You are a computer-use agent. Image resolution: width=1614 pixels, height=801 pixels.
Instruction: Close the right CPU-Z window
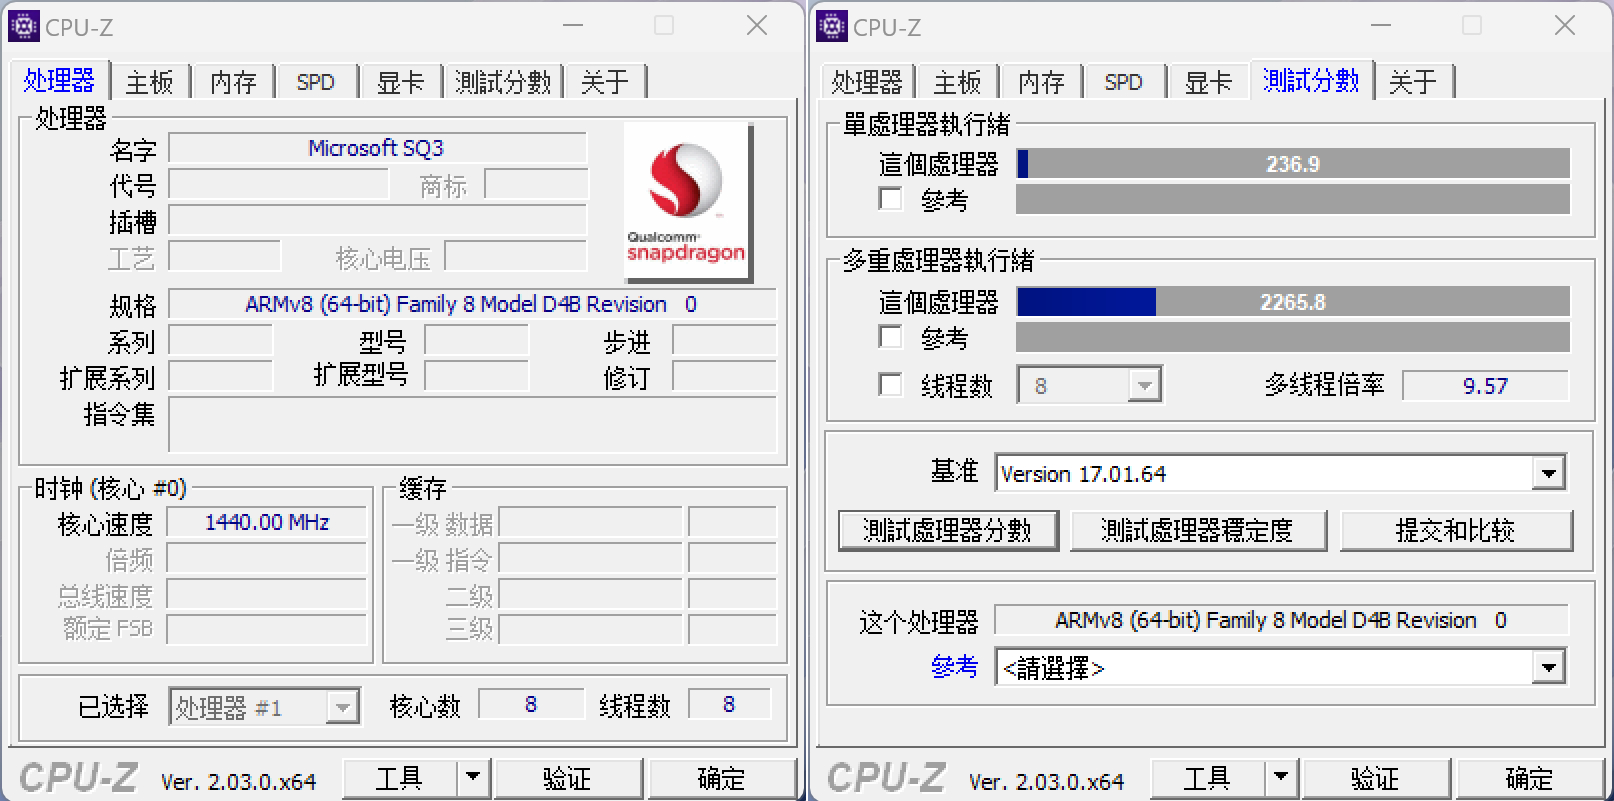1565,26
